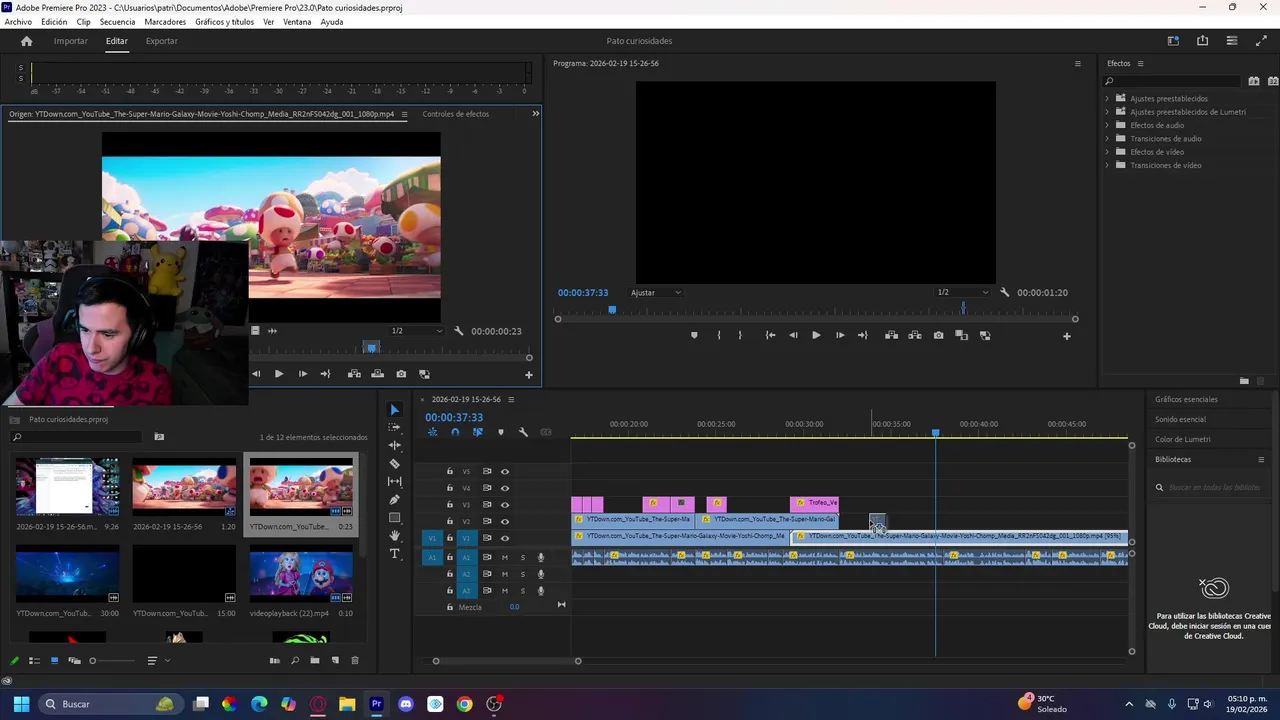
Task: Expand Transiciones de audio folder
Action: click(x=1107, y=138)
